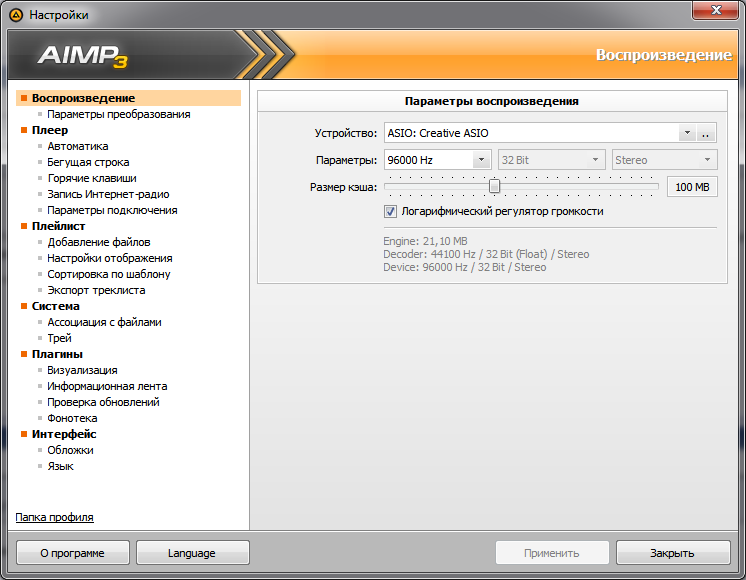746x580 pixels.
Task: Click the Engine: 21,10 MB info text
Action: [425, 241]
